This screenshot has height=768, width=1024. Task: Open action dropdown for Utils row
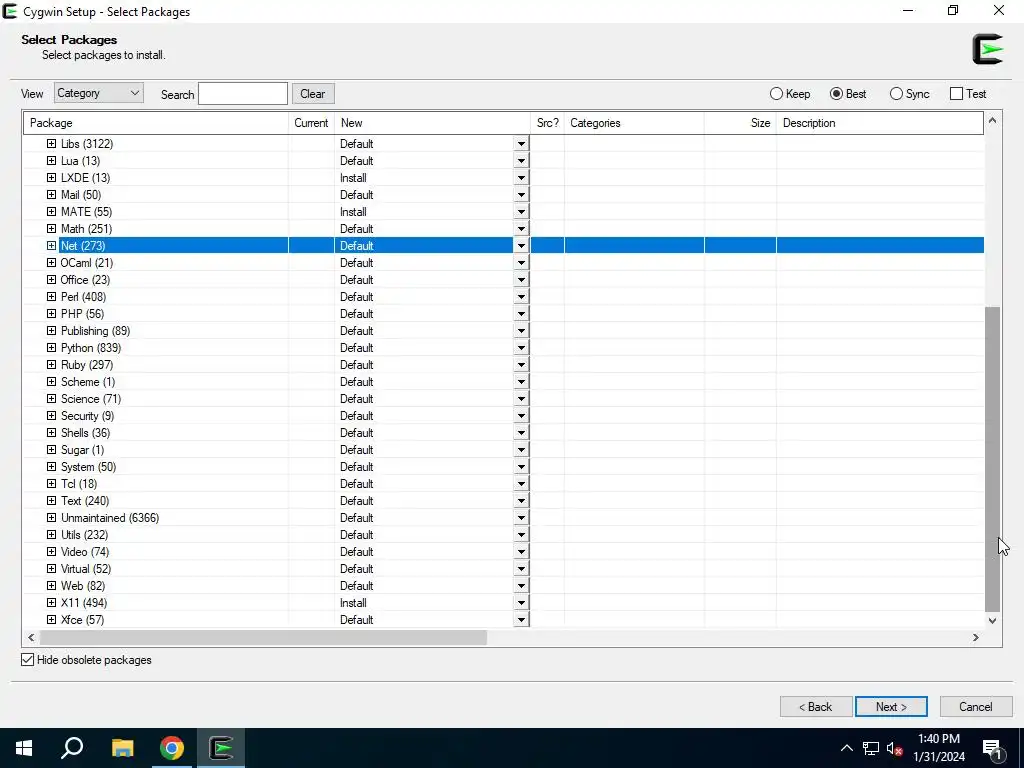[x=521, y=535]
